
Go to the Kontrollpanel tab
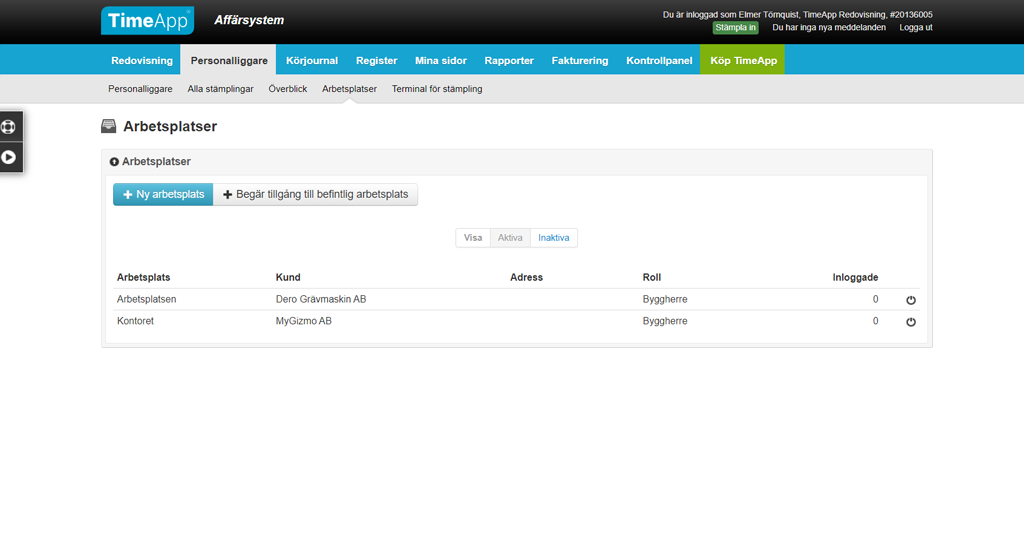point(659,60)
